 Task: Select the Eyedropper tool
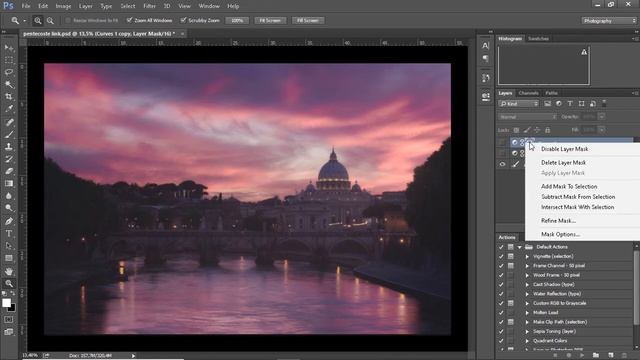pos(9,109)
